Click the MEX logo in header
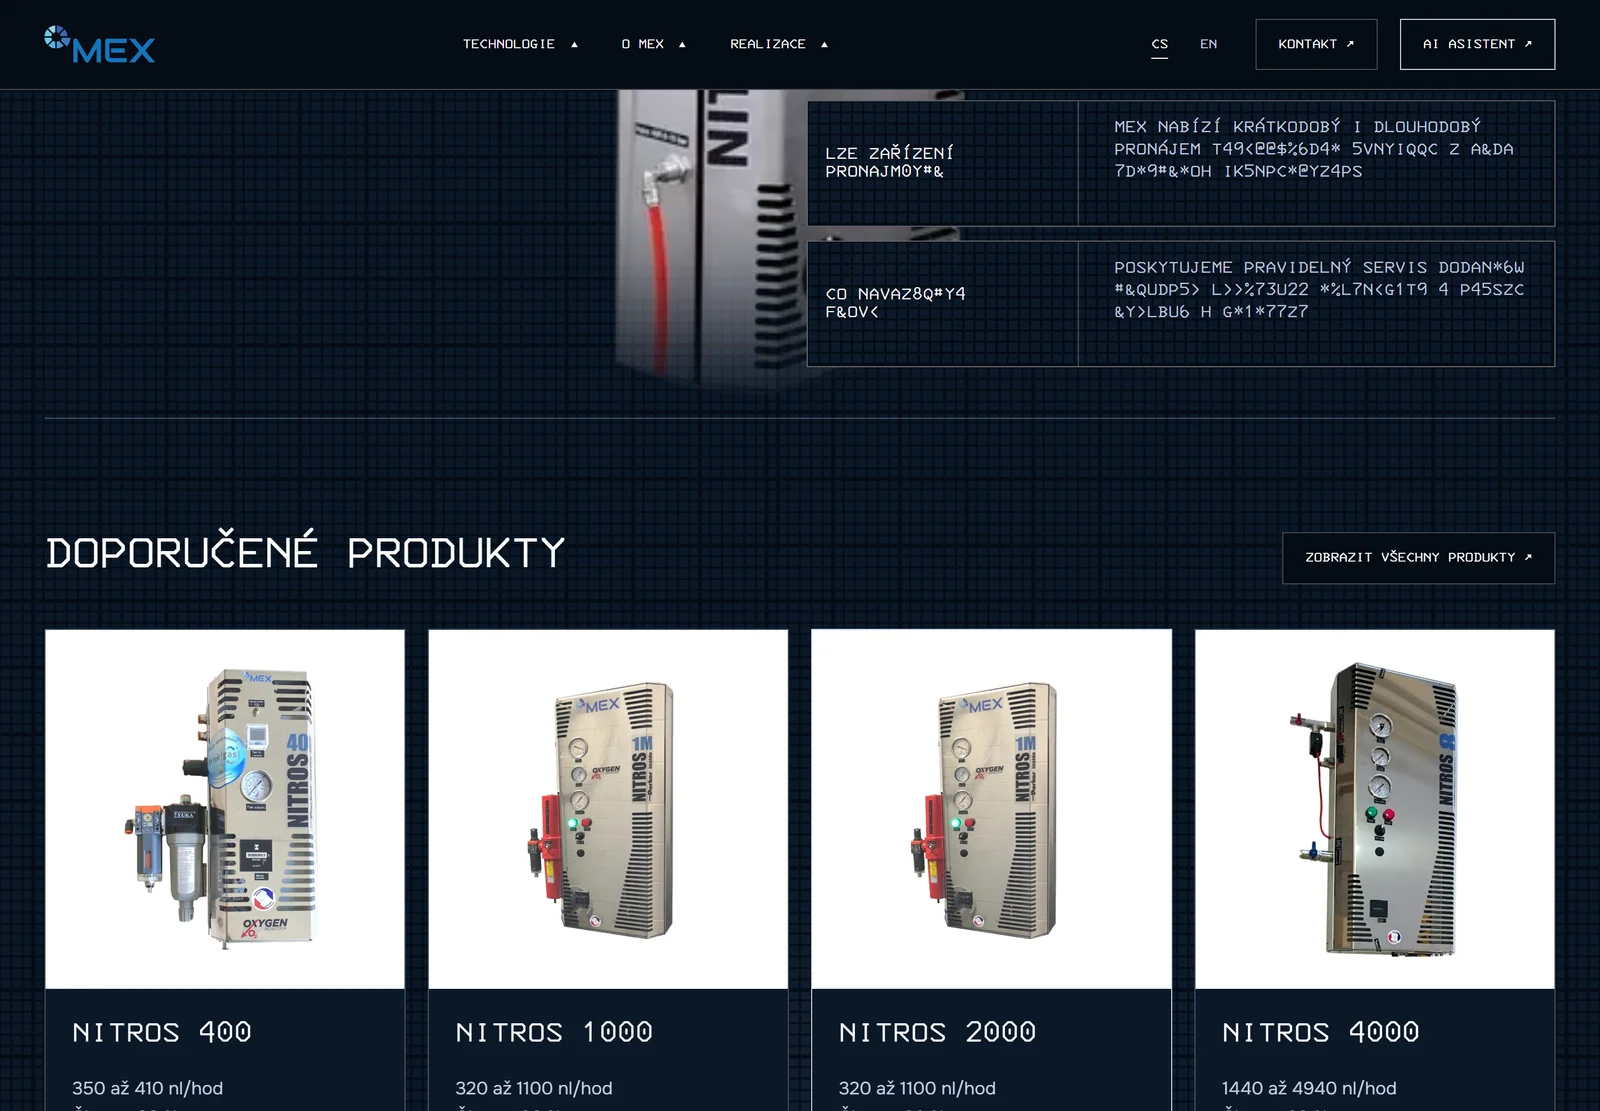Image resolution: width=1600 pixels, height=1111 pixels. click(x=99, y=45)
